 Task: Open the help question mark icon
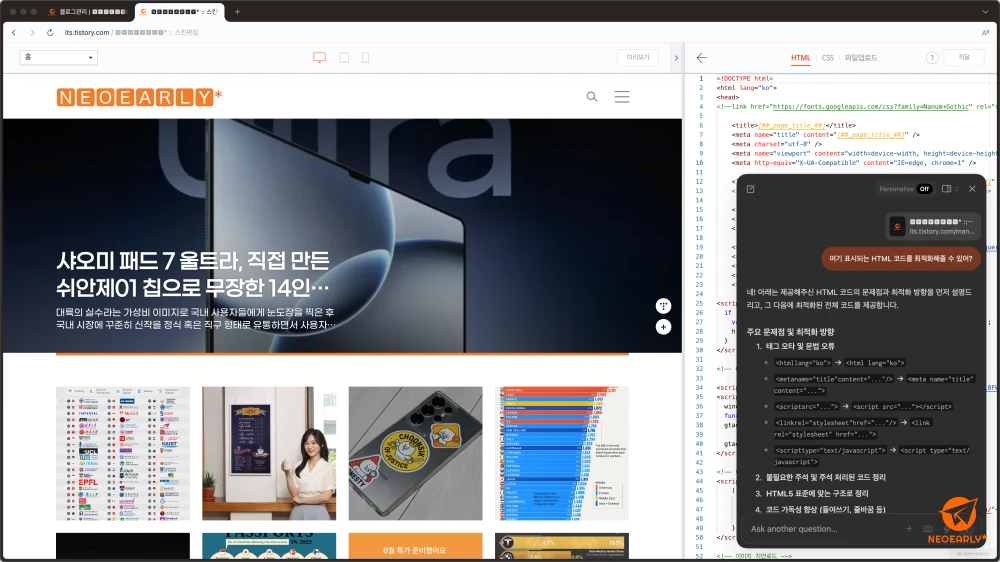[x=932, y=57]
